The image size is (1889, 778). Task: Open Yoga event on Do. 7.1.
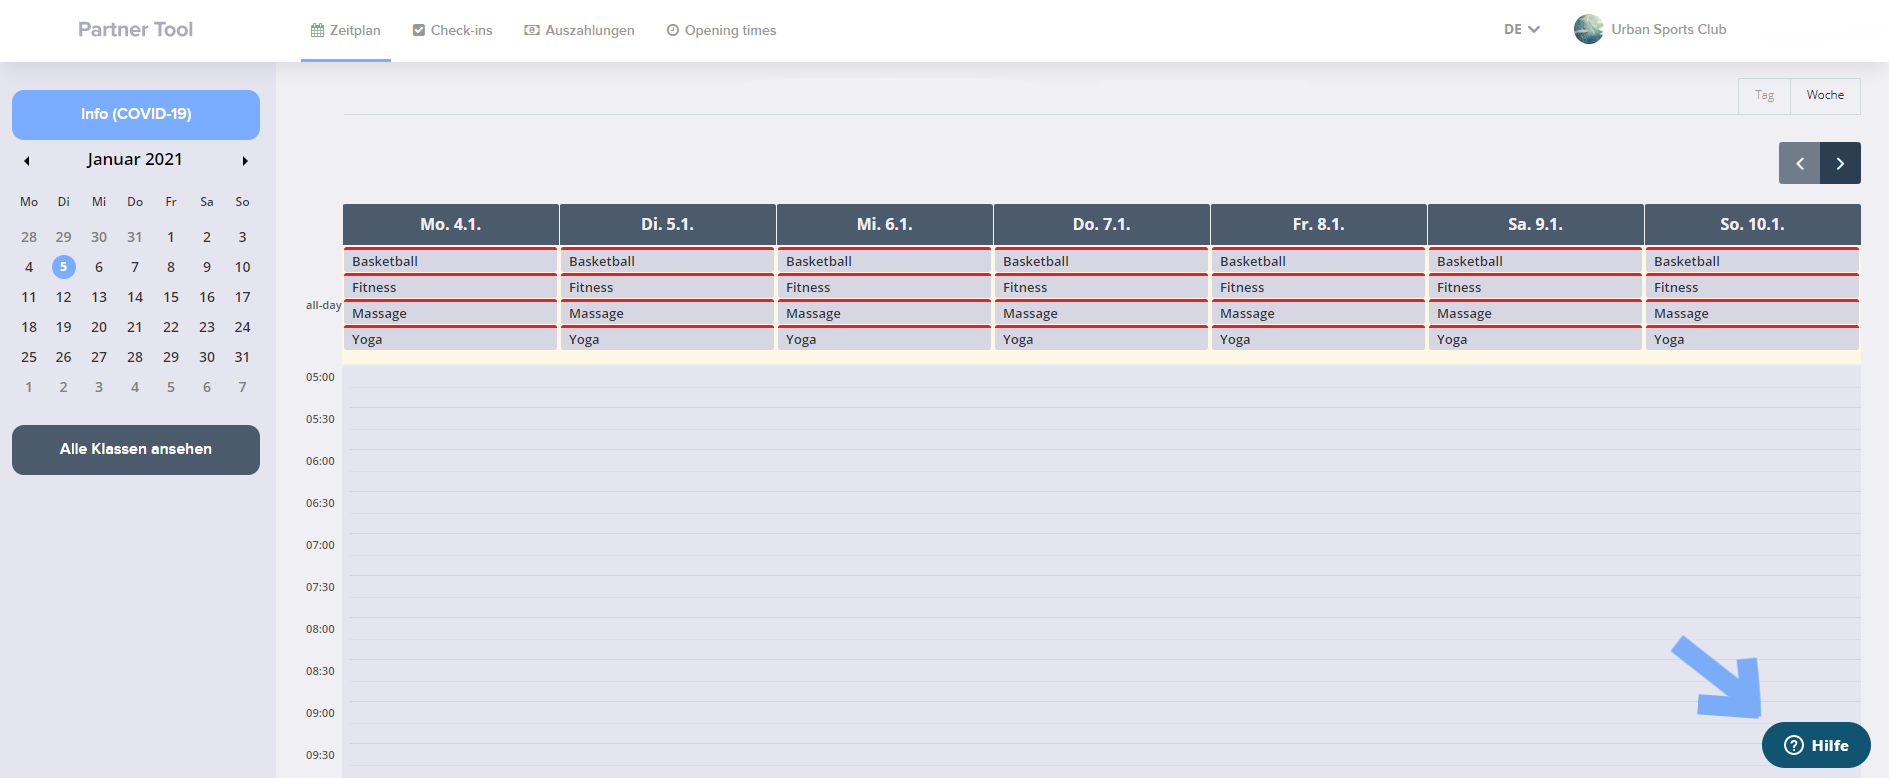[1101, 339]
